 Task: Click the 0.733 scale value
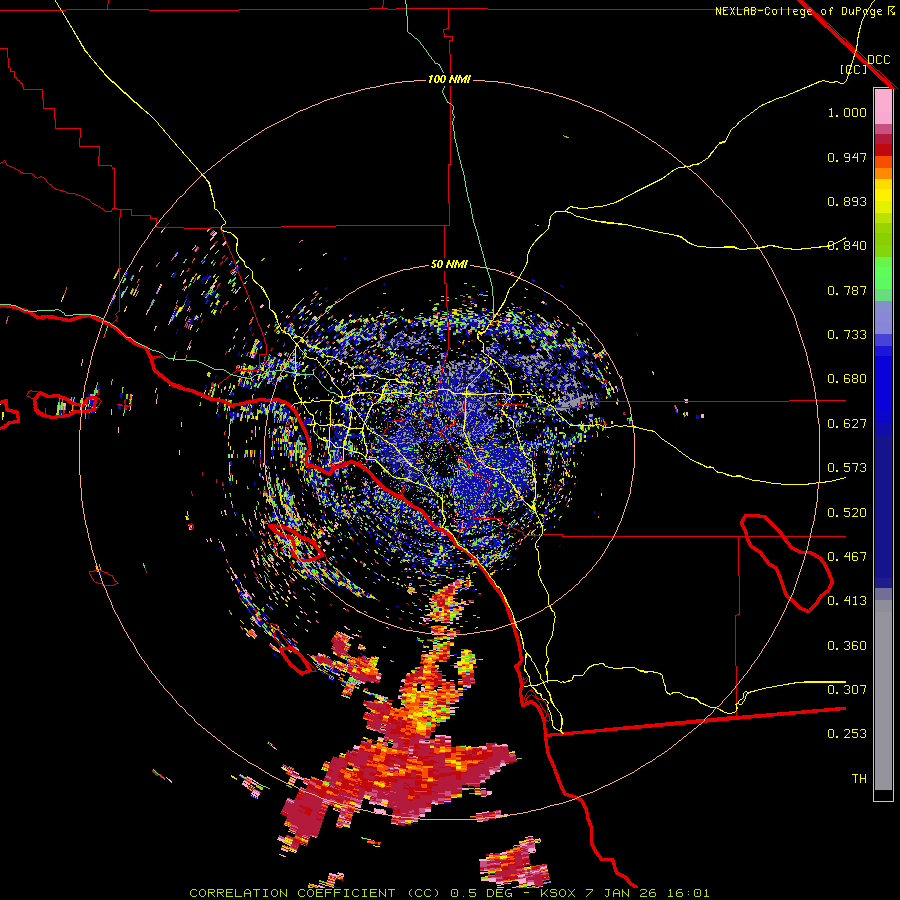point(847,335)
